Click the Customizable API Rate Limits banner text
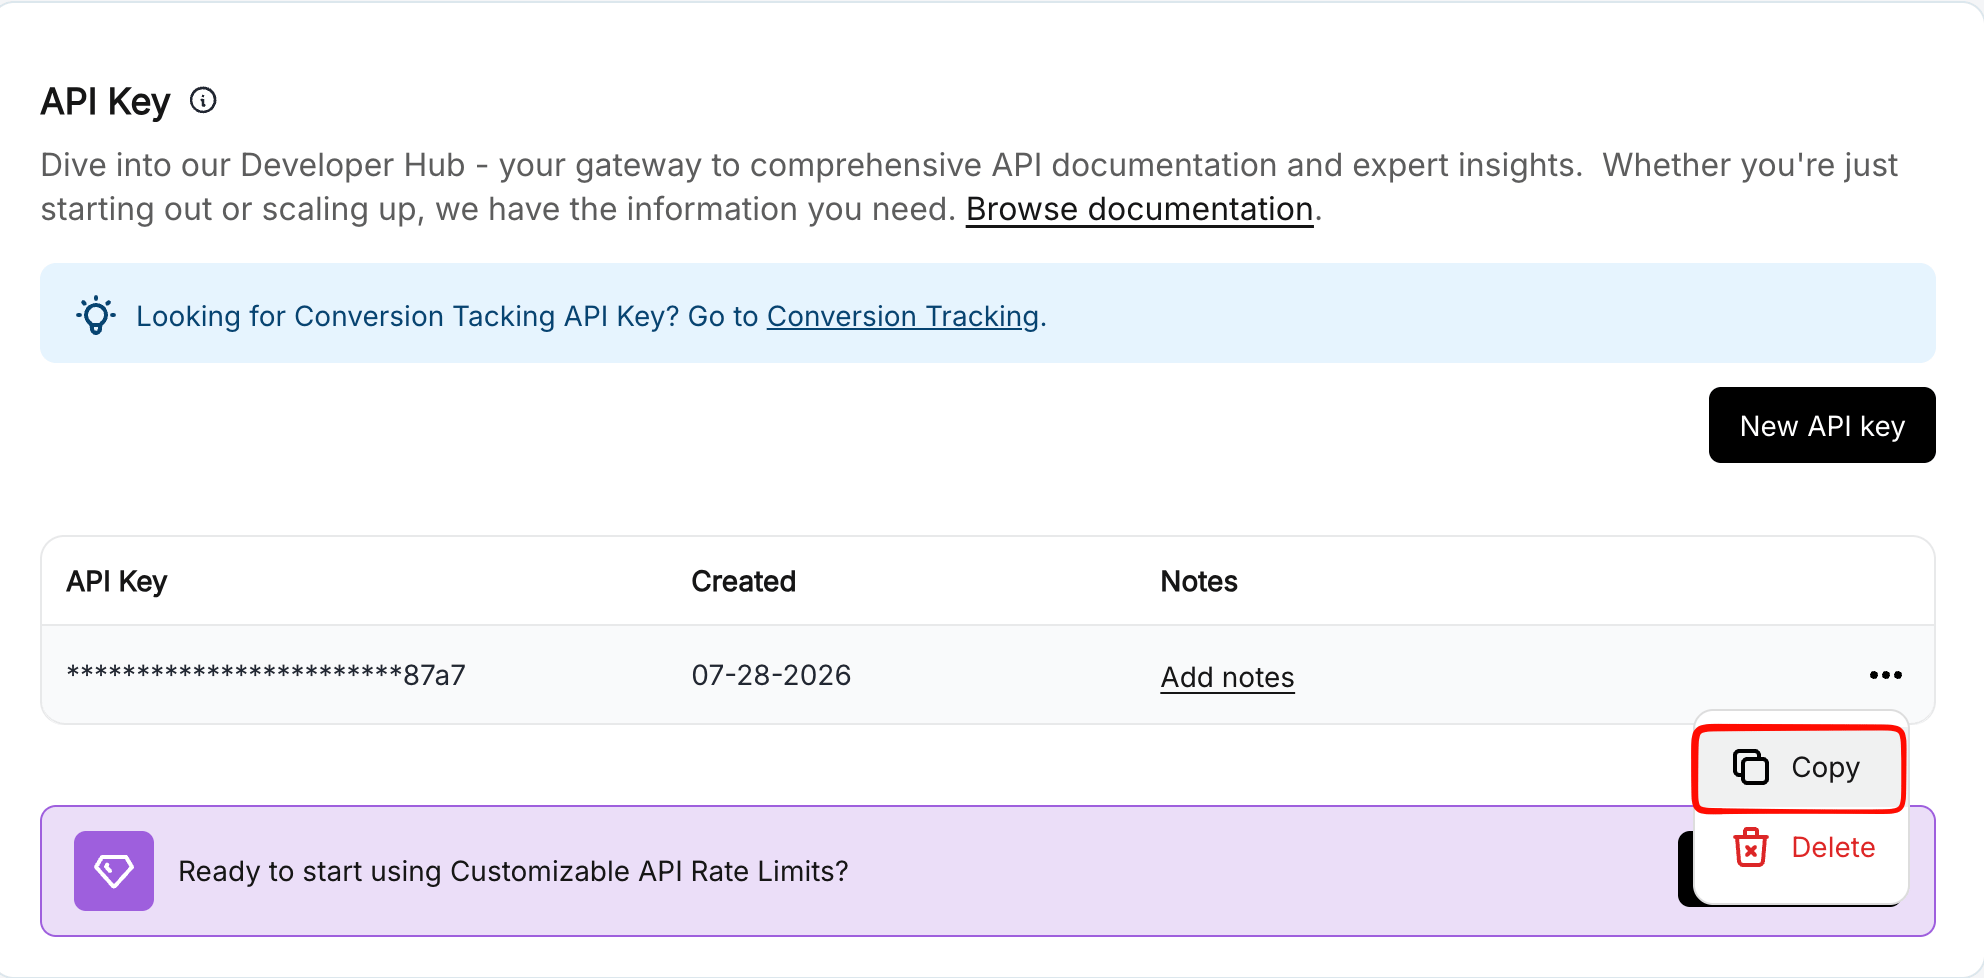The width and height of the screenshot is (1984, 978). [x=513, y=871]
